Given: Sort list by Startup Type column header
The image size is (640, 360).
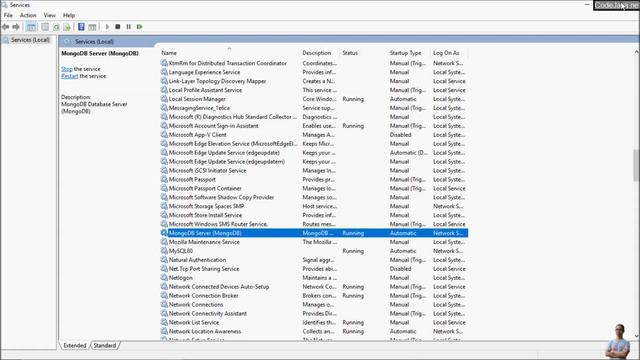Looking at the screenshot, I should [405, 53].
